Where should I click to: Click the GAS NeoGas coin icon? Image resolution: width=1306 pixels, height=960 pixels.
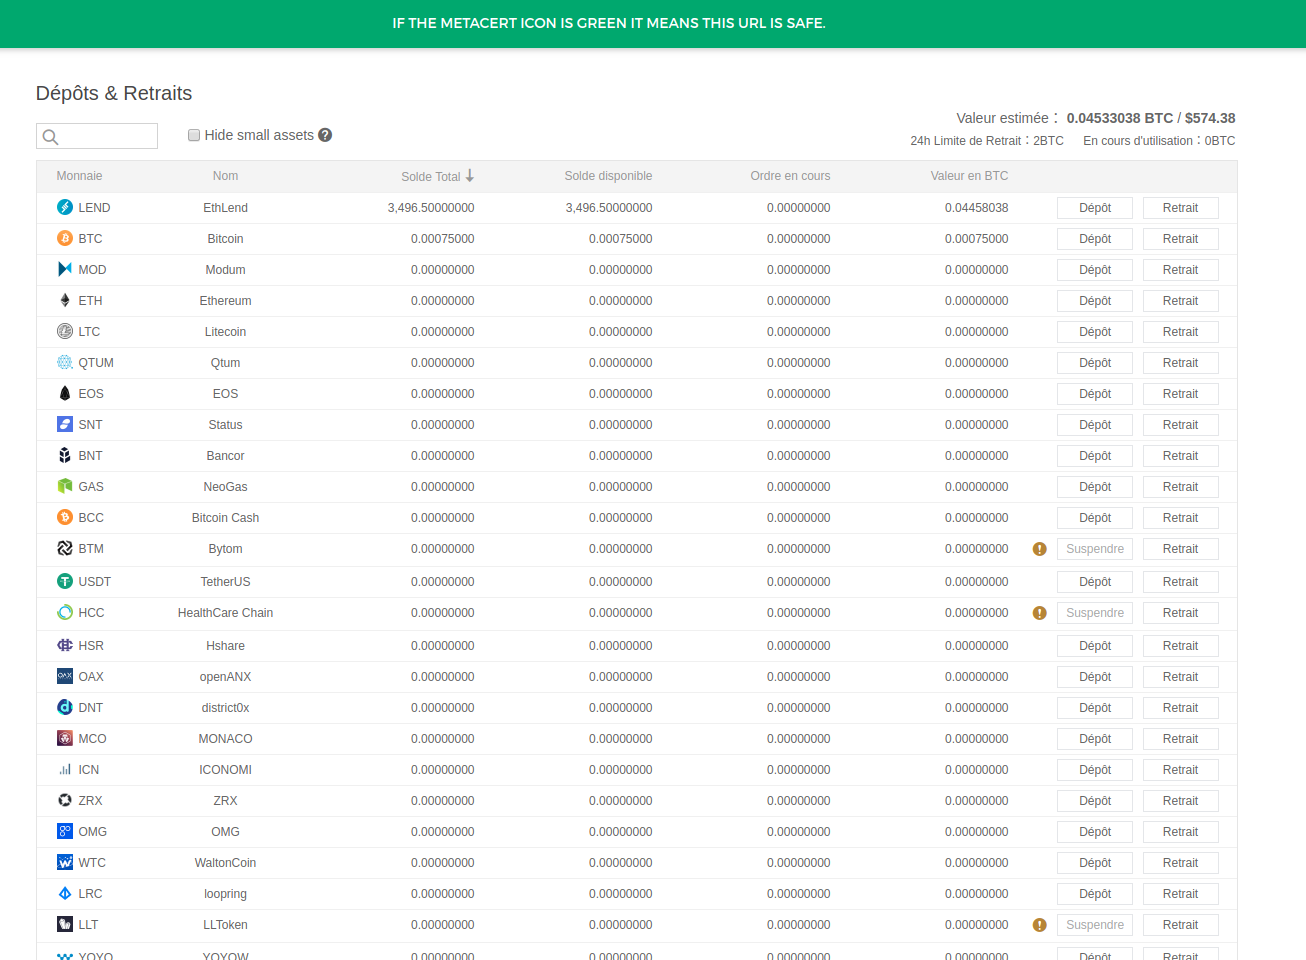click(x=65, y=486)
